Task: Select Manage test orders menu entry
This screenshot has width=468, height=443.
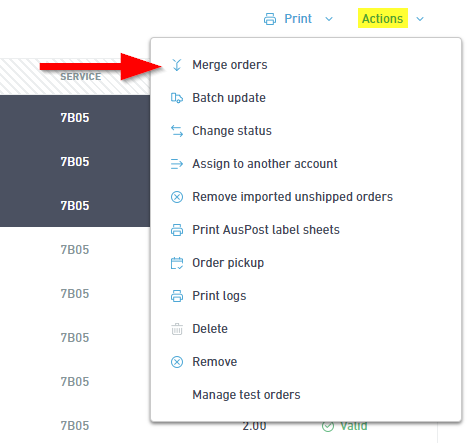Action: pos(246,395)
